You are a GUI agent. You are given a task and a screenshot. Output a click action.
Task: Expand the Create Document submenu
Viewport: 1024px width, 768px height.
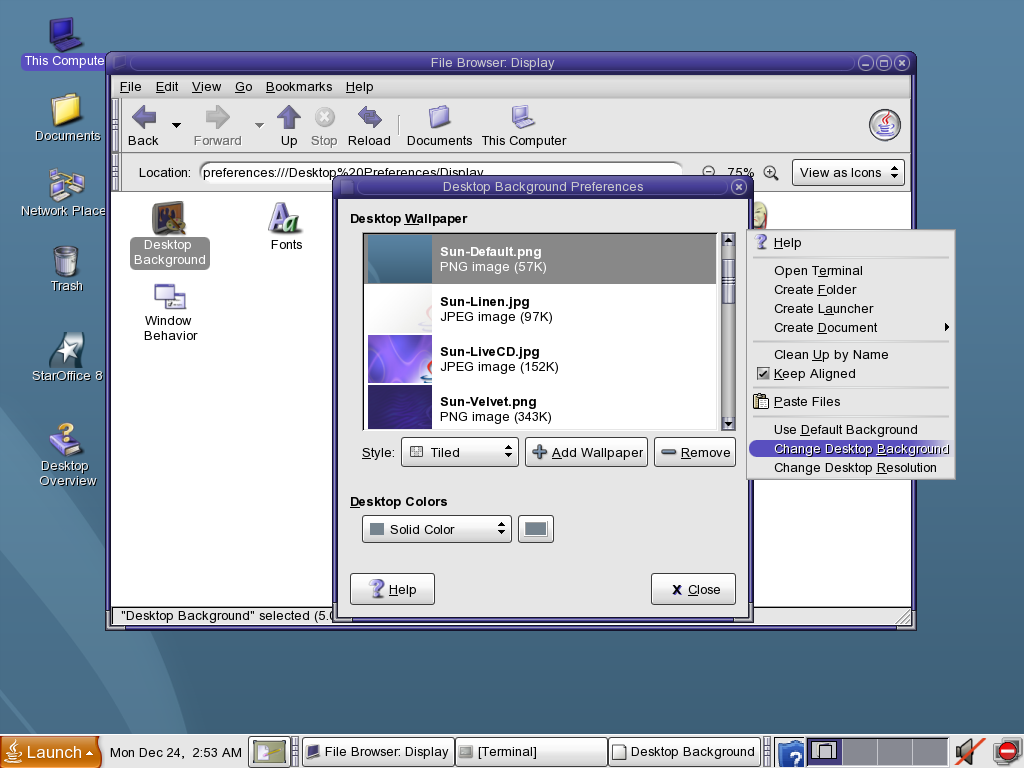point(850,327)
